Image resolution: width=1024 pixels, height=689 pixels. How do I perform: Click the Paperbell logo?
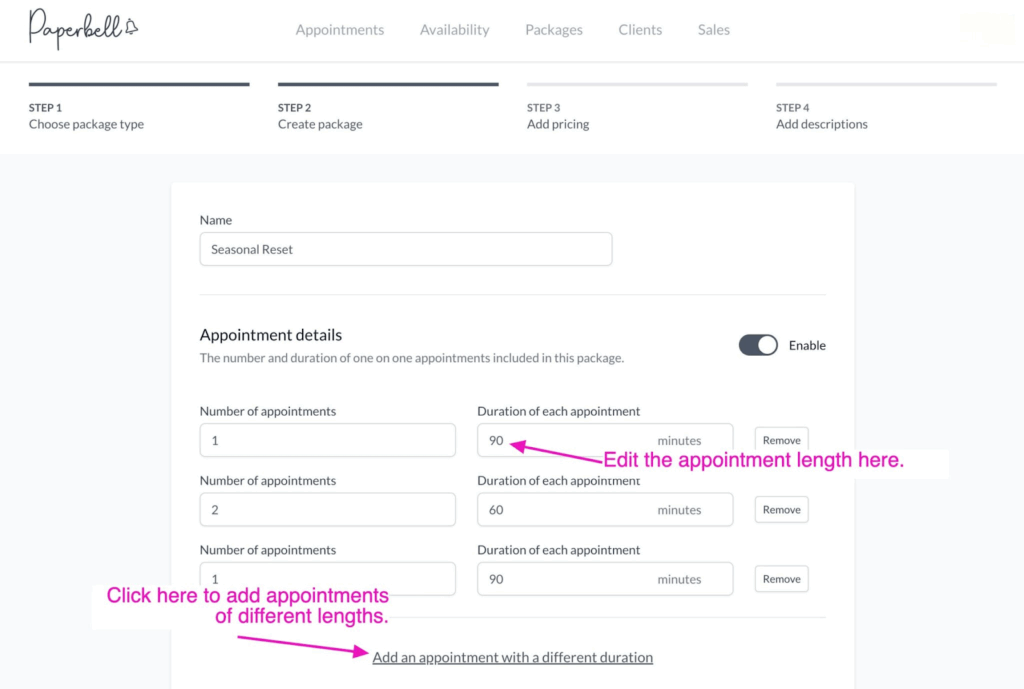pos(83,29)
